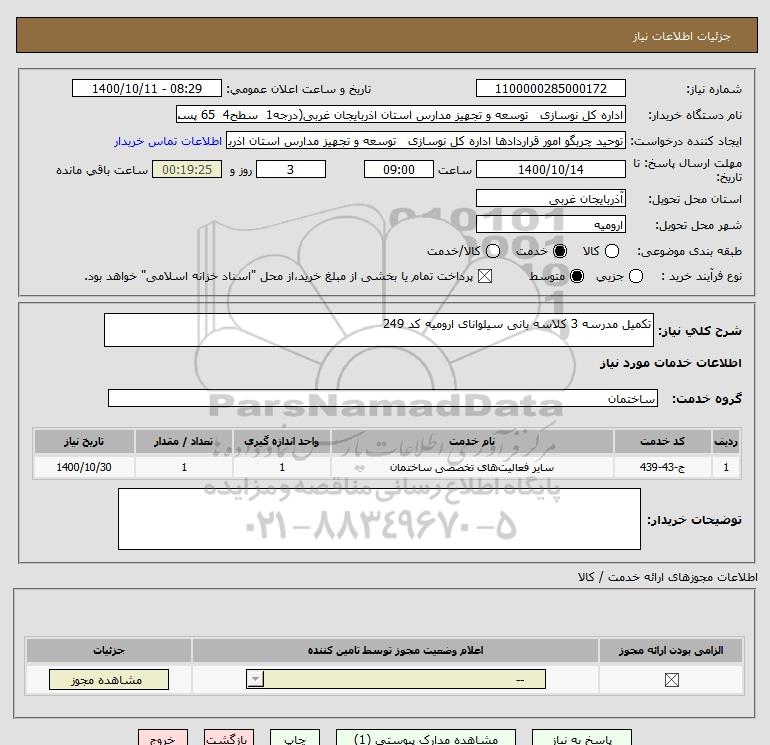Image resolution: width=770 pixels, height=745 pixels.
Task: Click the response deadline date 1400/10/14
Action: coord(550,169)
